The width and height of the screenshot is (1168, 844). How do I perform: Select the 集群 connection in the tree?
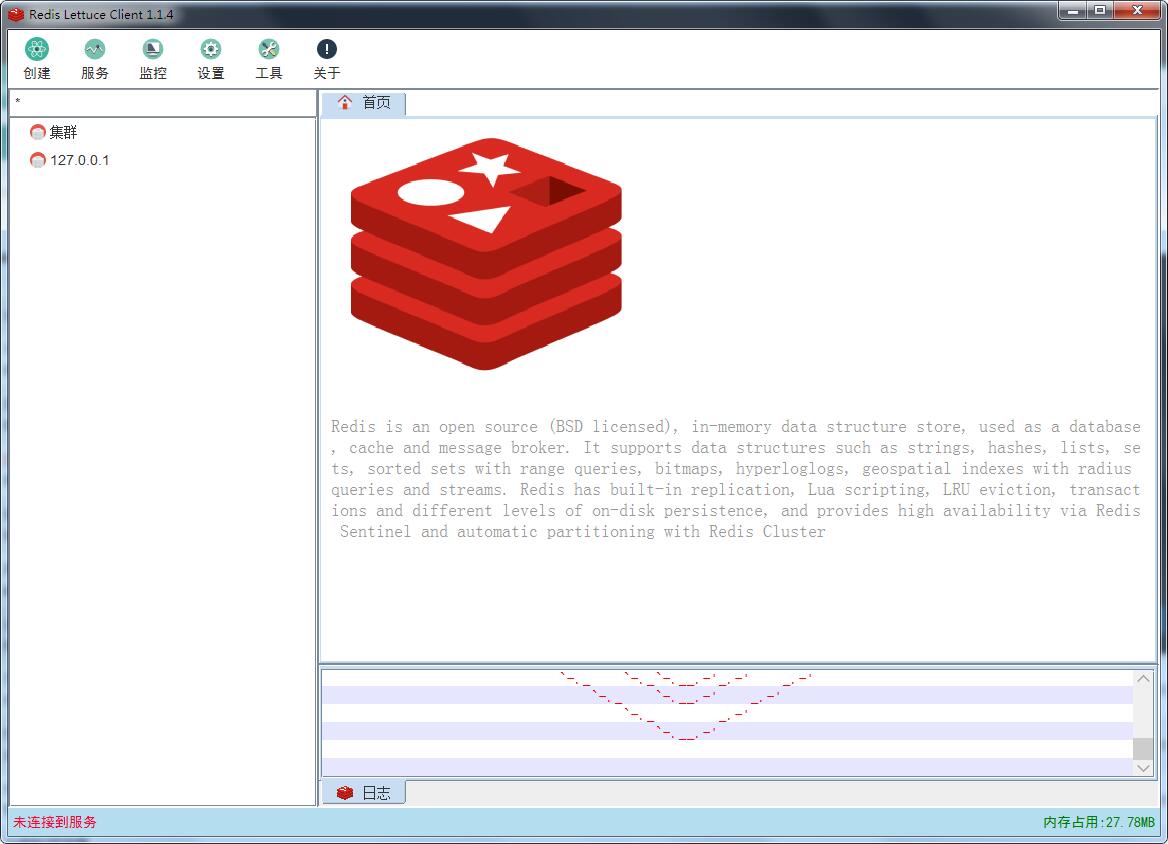(x=63, y=133)
